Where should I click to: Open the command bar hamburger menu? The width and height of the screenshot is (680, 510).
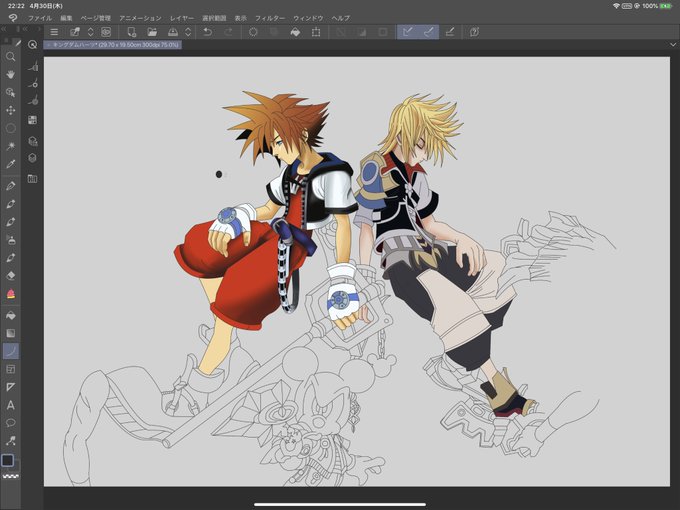pos(54,32)
